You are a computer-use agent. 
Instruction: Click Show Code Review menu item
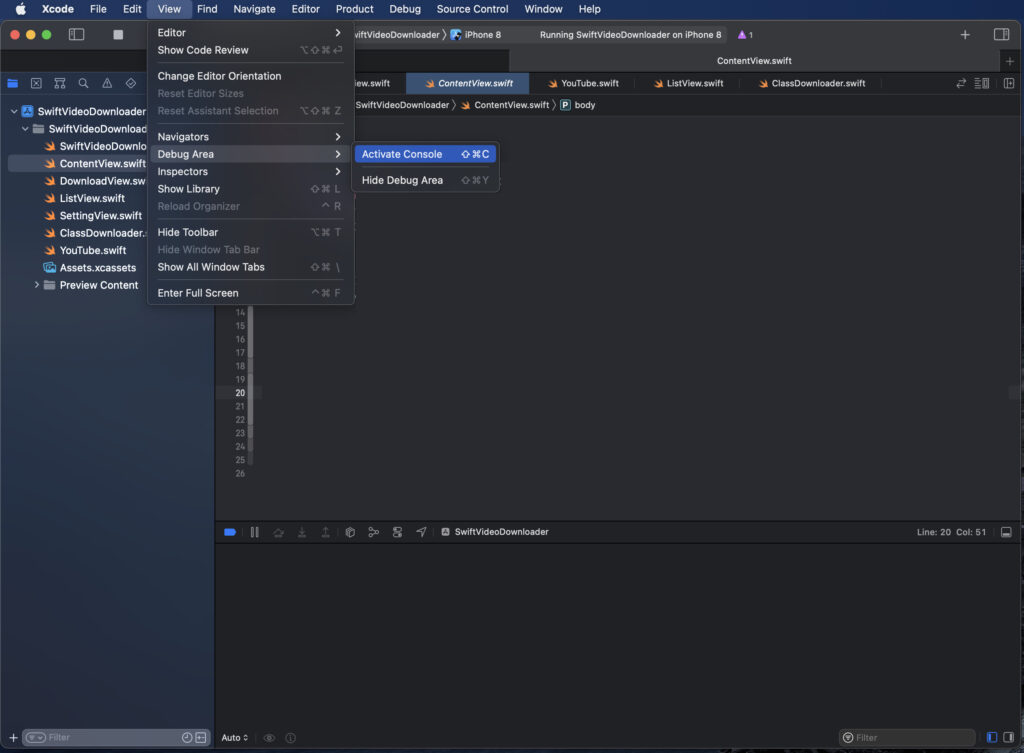tap(249, 50)
